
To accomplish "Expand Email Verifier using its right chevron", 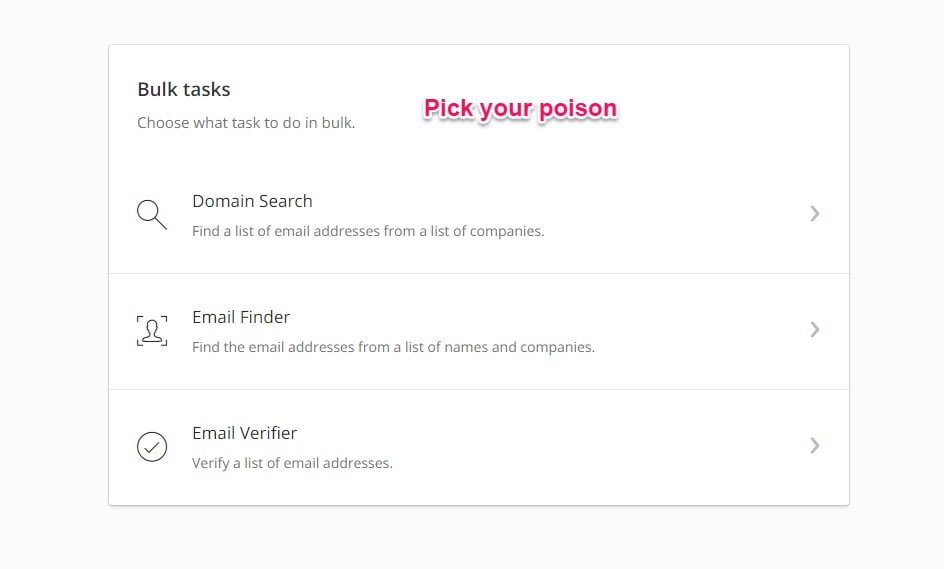I will point(815,446).
